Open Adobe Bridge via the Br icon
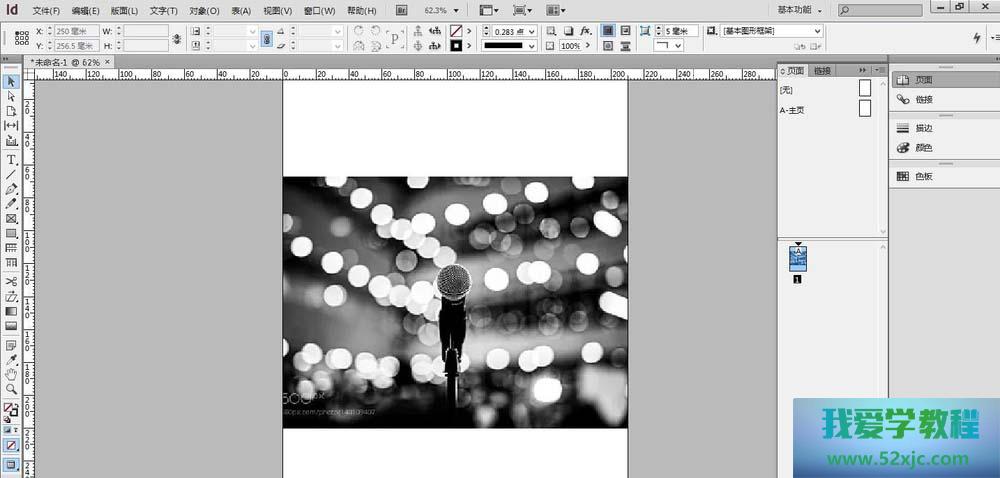This screenshot has width=1000, height=478. click(401, 10)
